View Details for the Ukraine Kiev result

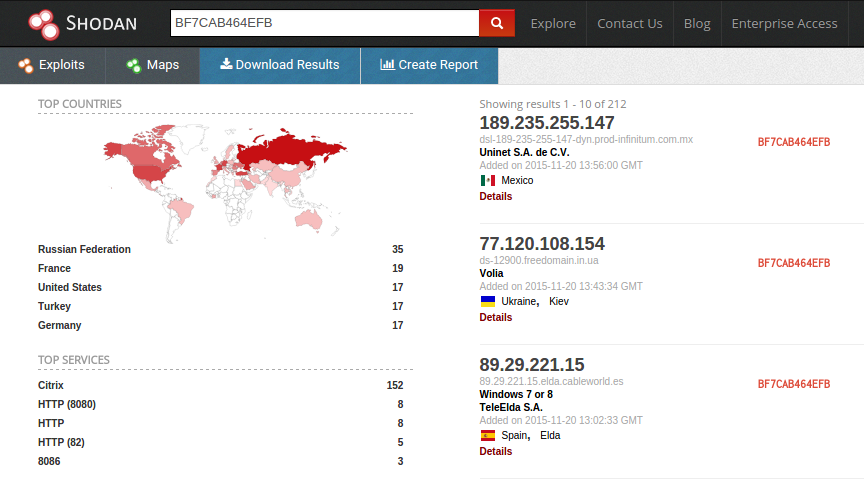tap(495, 317)
